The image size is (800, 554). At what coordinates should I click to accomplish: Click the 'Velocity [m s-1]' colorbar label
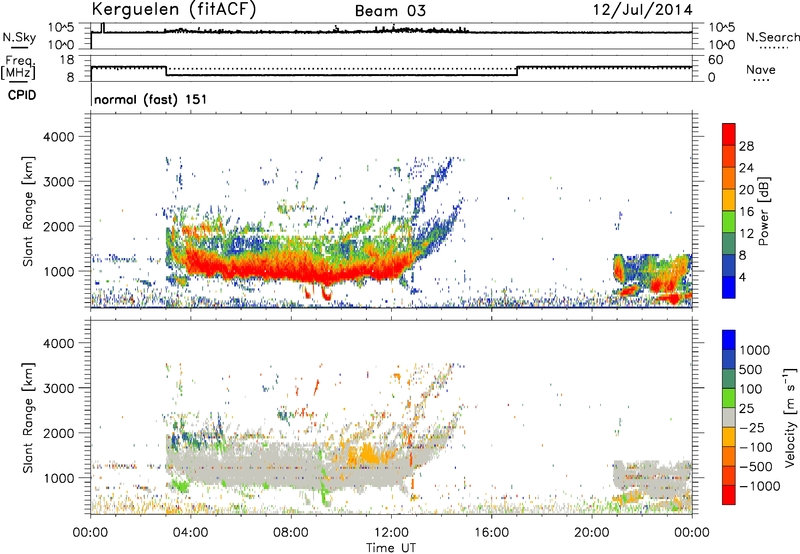790,417
